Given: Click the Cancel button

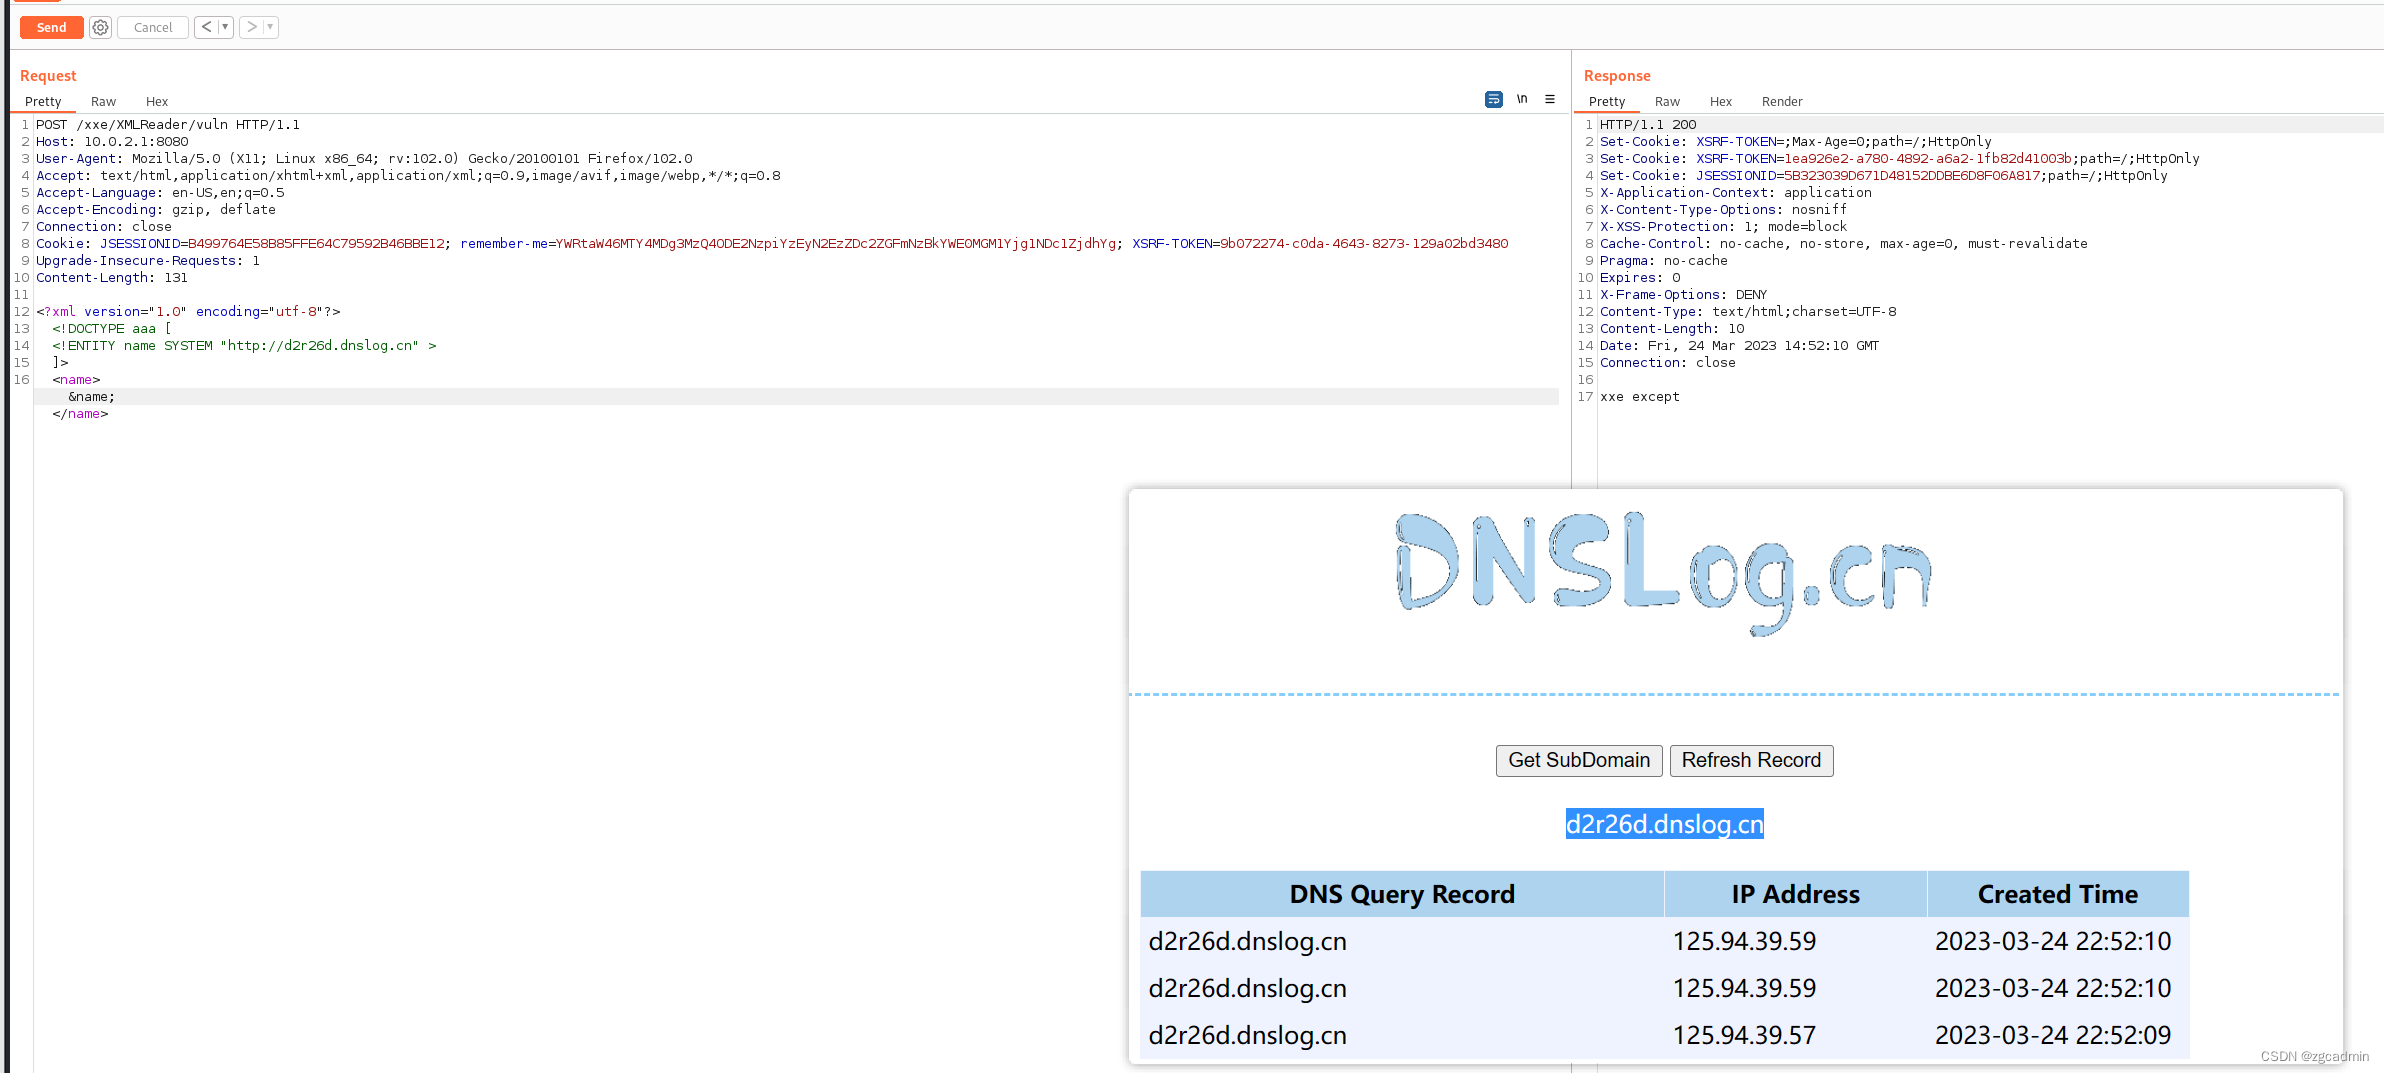Looking at the screenshot, I should click(153, 28).
